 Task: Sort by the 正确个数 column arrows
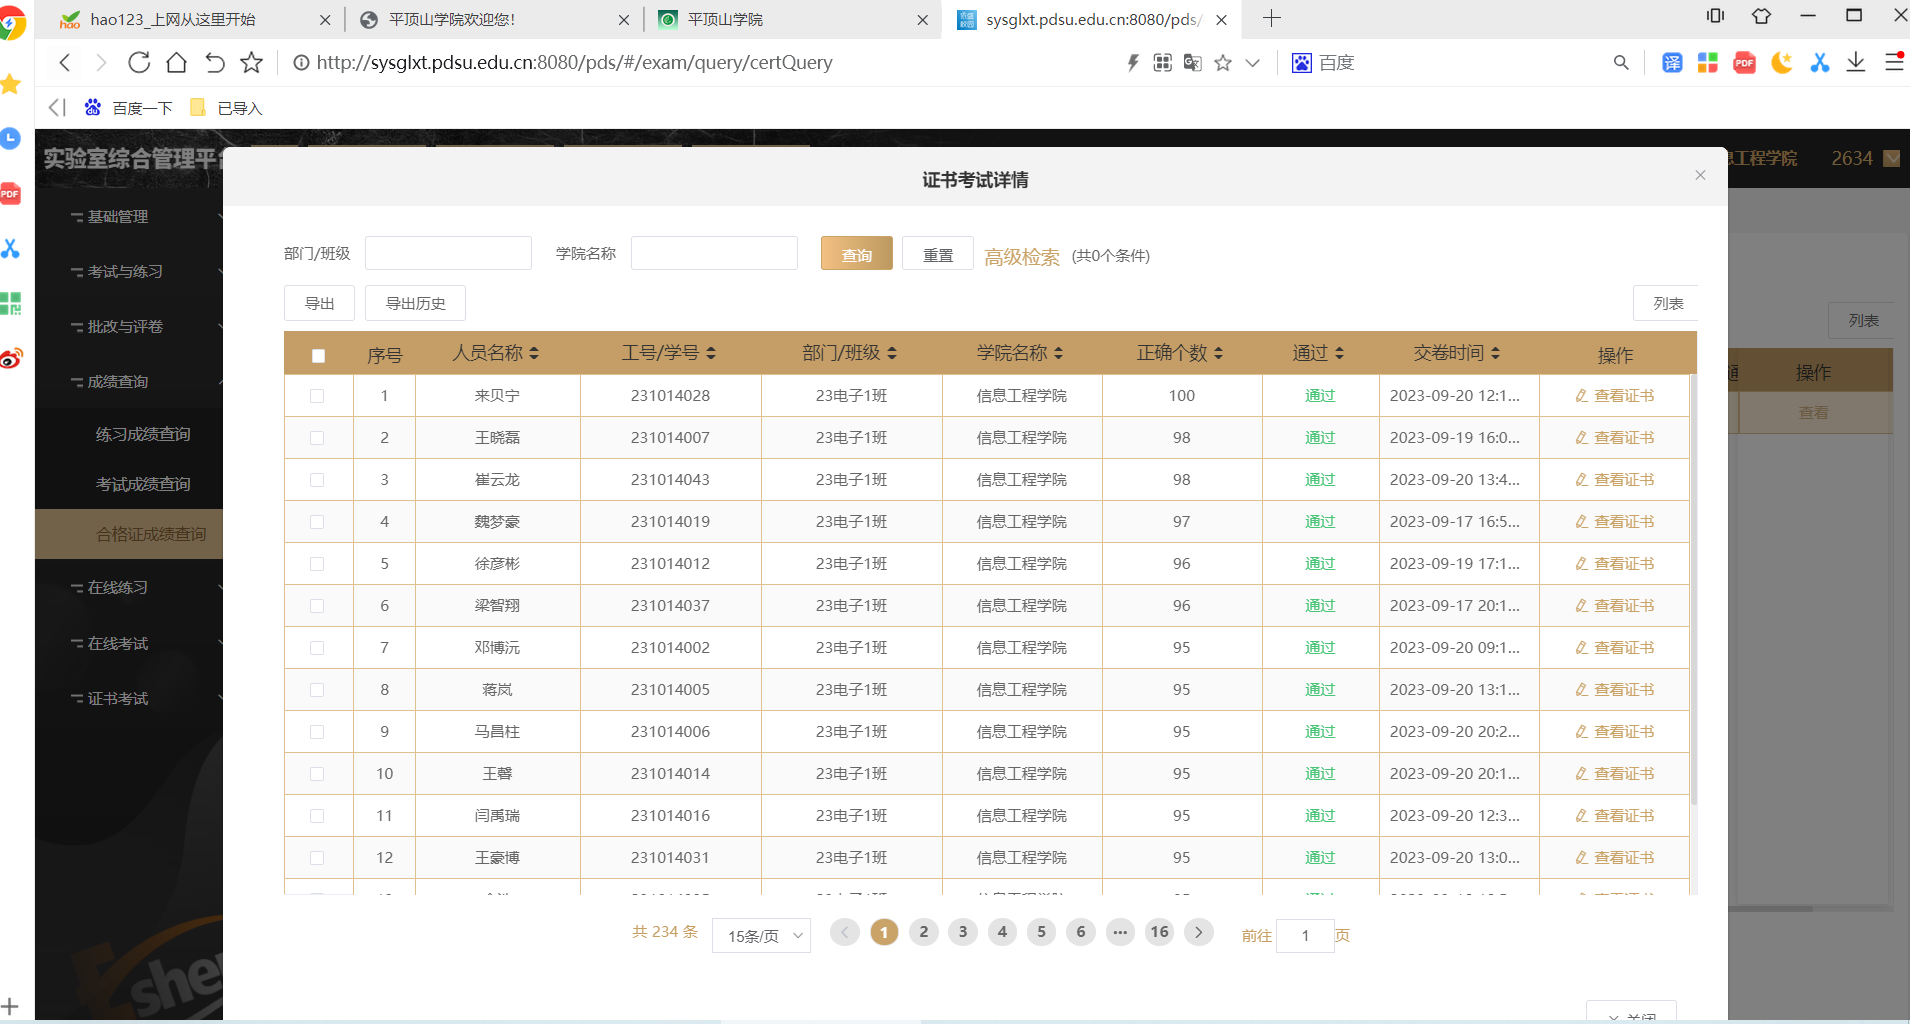click(1218, 353)
